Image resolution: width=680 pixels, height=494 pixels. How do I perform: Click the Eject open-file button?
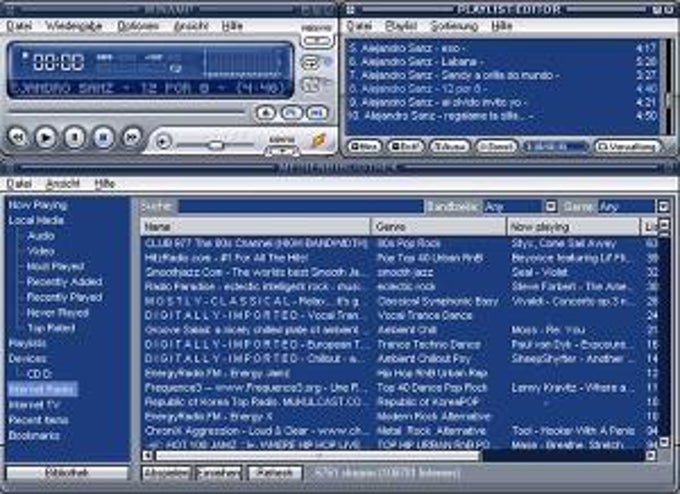point(266,113)
